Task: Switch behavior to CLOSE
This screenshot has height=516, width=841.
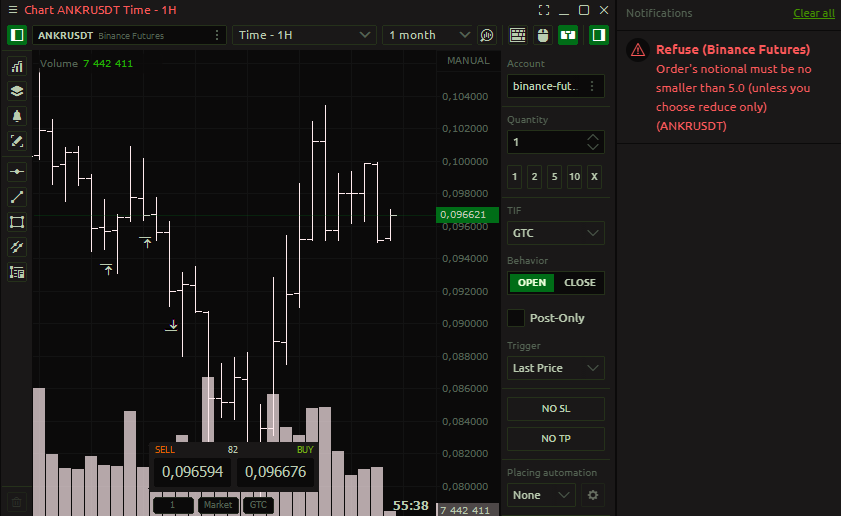Action: (579, 283)
